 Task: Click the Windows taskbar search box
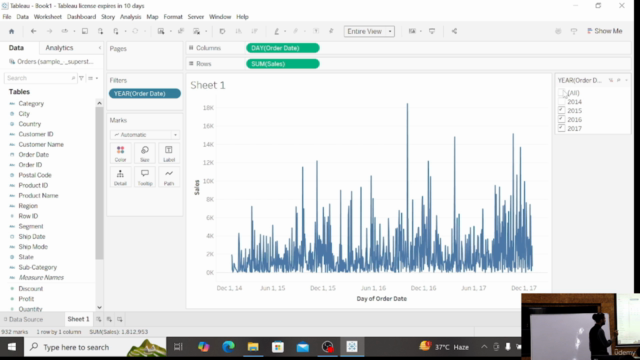(x=95, y=347)
